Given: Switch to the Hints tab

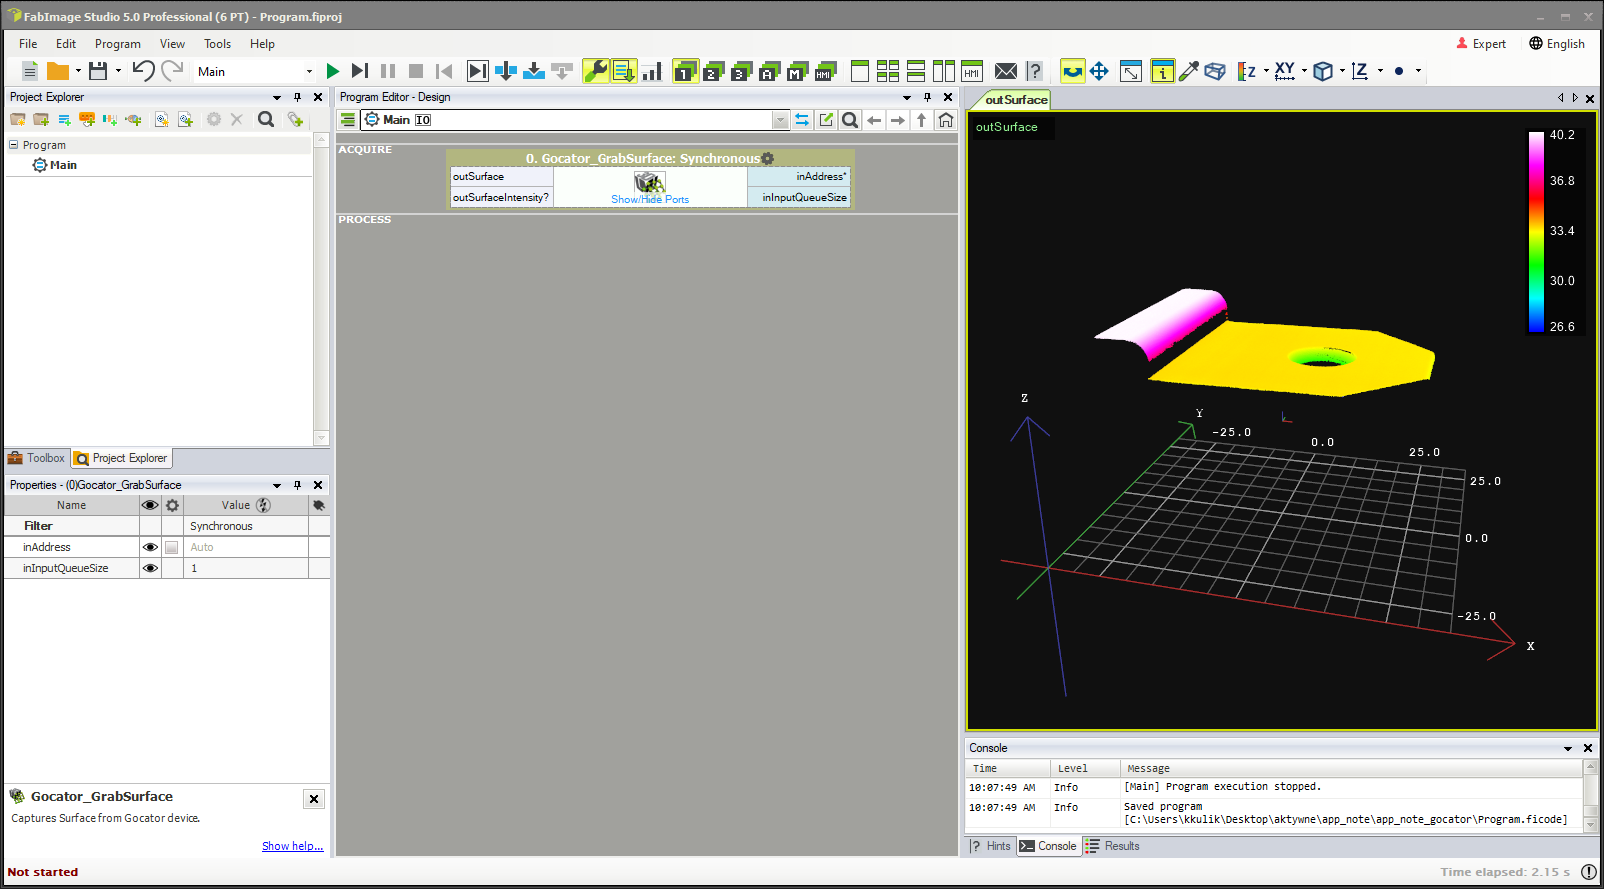Looking at the screenshot, I should [x=990, y=846].
